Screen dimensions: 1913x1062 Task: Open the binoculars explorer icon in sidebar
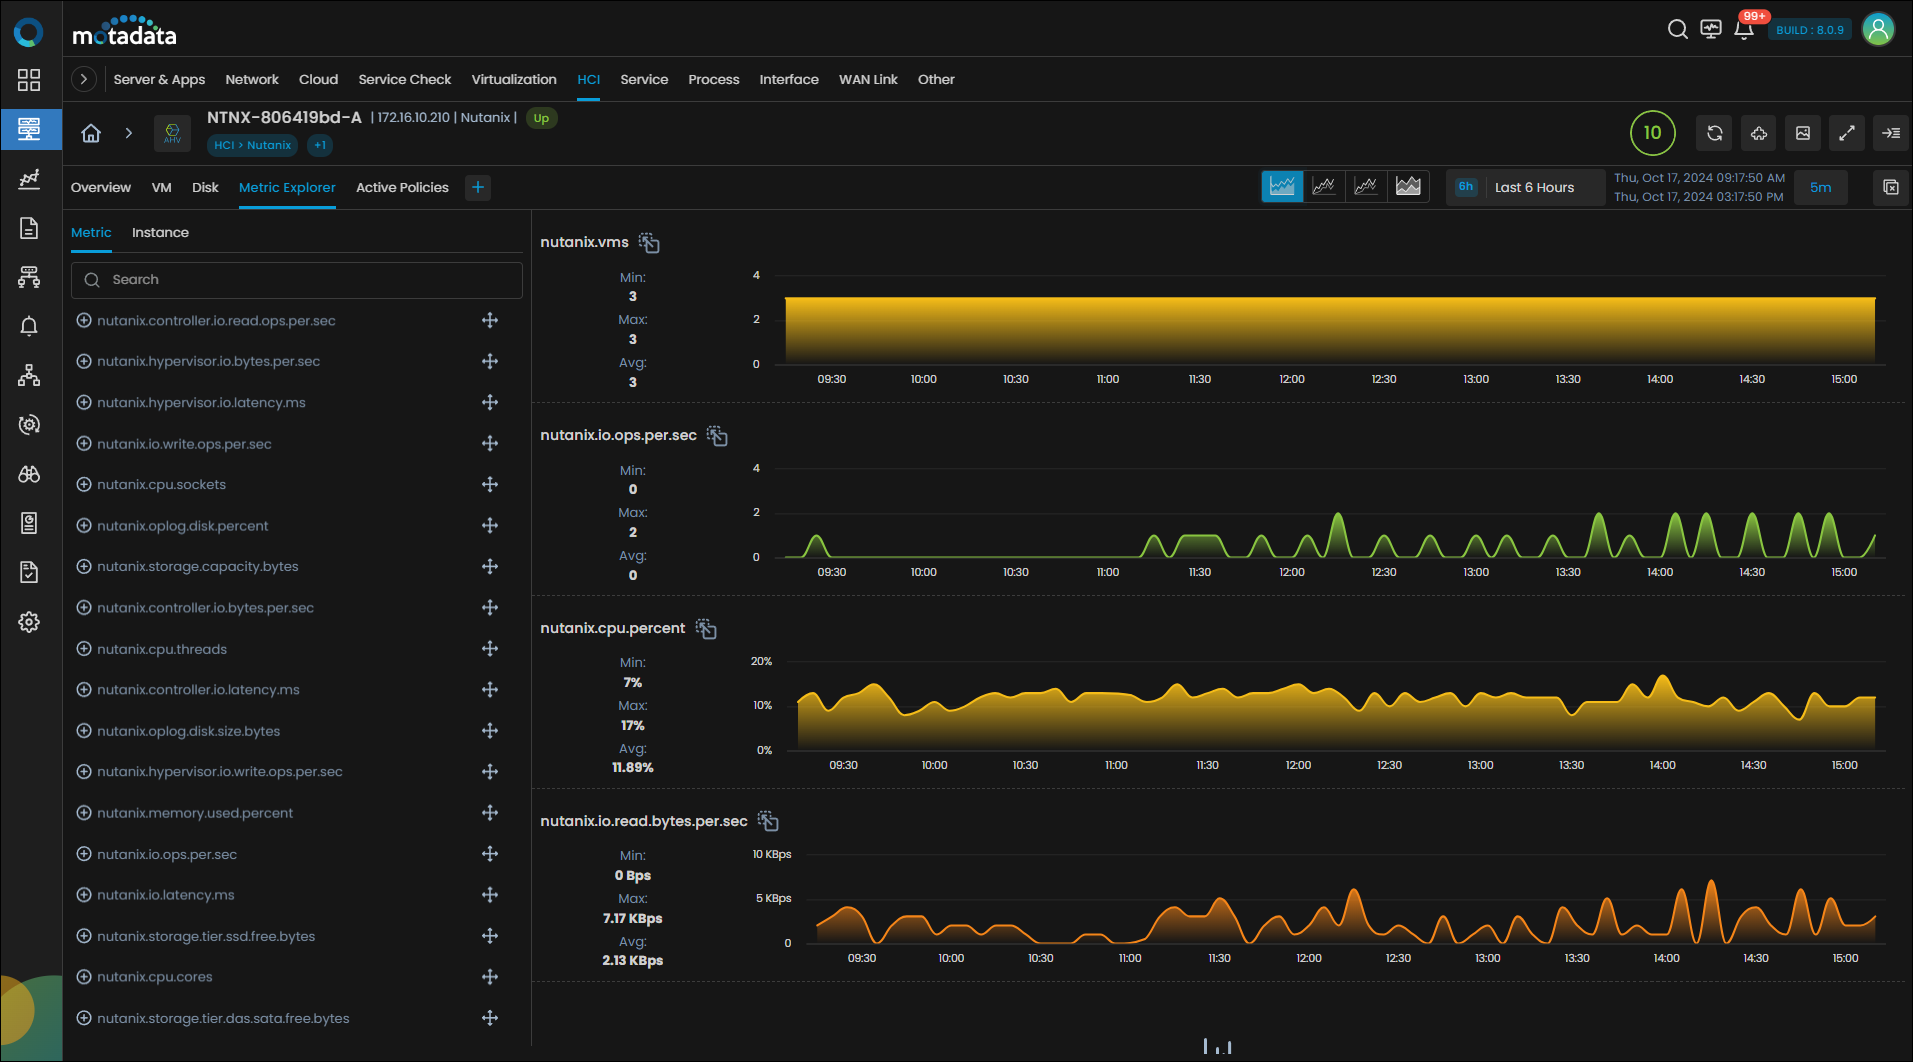29,474
